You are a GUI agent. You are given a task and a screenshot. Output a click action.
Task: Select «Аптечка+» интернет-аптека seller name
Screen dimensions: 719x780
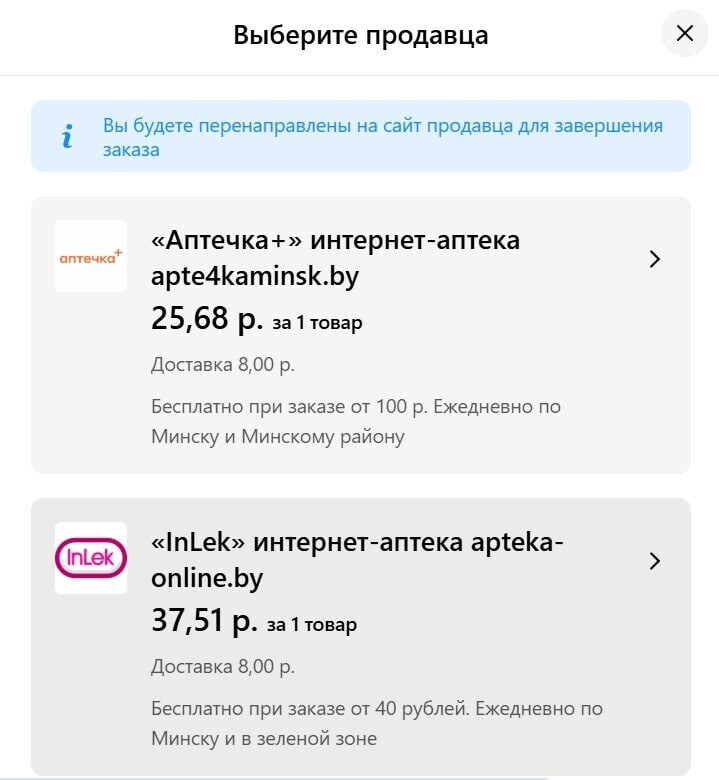335,241
